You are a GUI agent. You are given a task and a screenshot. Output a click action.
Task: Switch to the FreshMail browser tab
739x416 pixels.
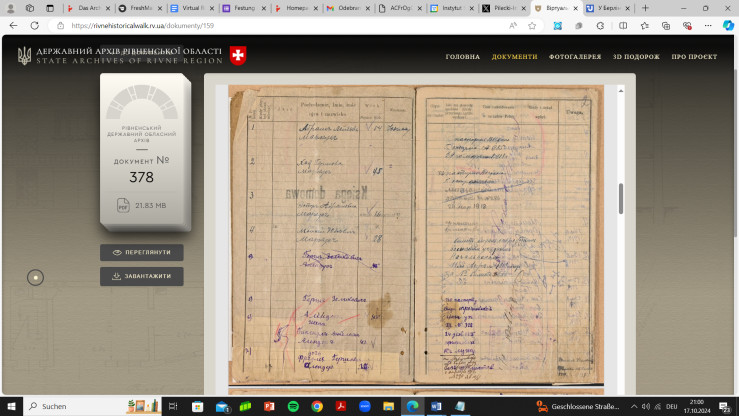tap(140, 8)
